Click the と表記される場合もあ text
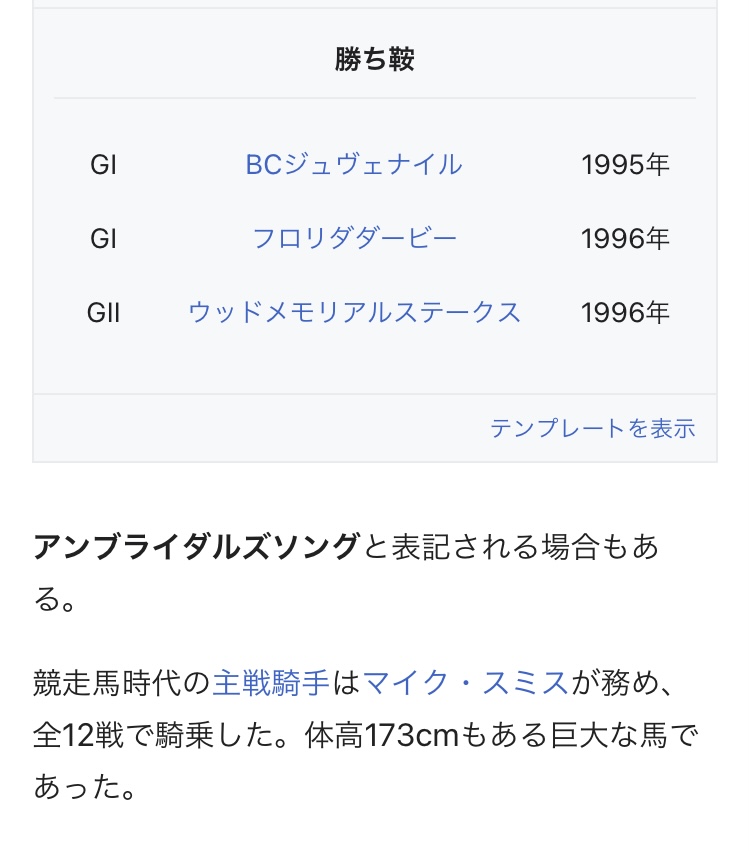 (x=510, y=546)
